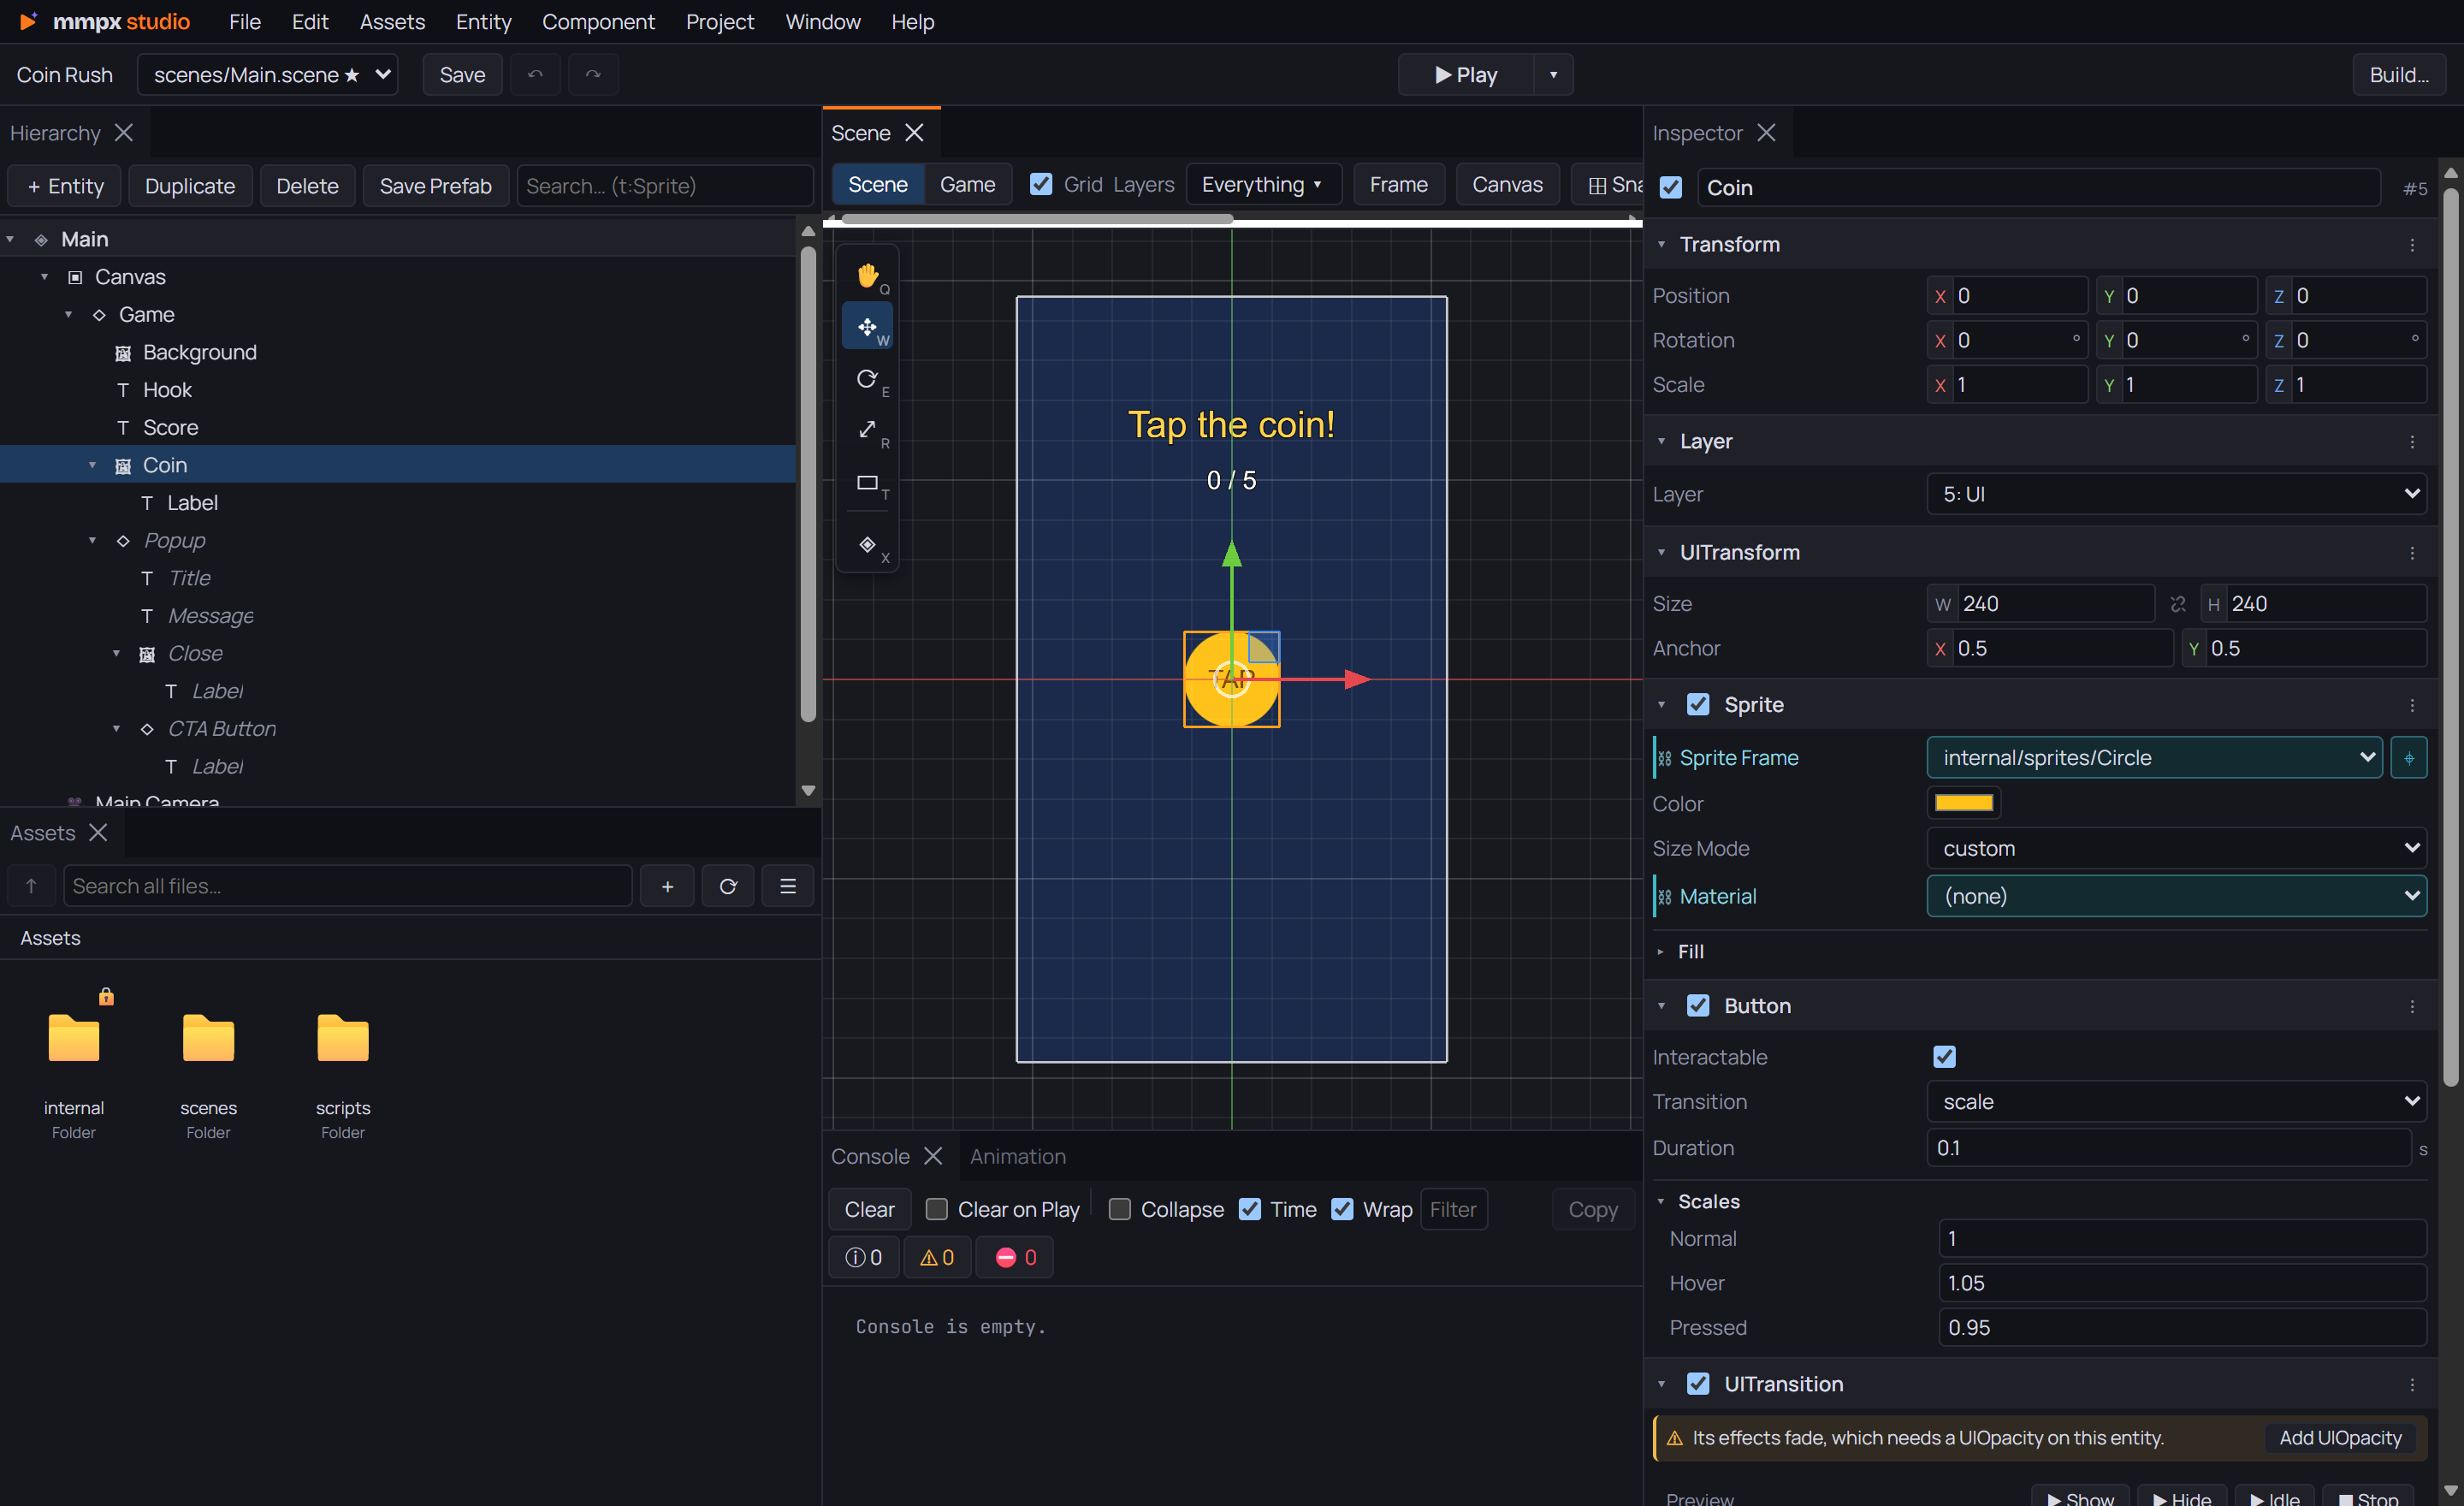Open Play options dropdown arrow

(1553, 75)
